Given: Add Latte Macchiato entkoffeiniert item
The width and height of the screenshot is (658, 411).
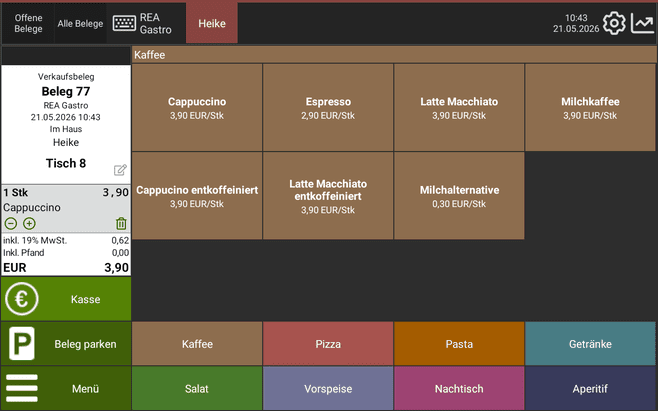Looking at the screenshot, I should point(328,196).
